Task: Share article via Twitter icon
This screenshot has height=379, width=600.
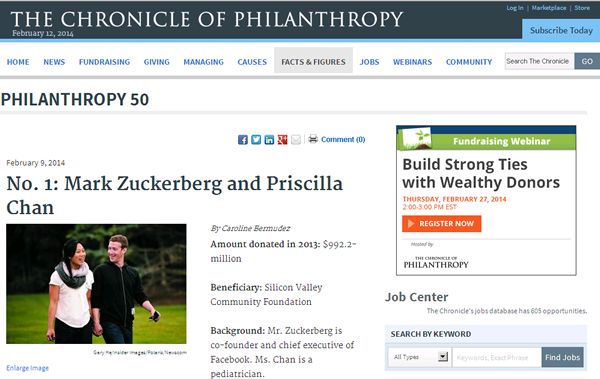Action: click(256, 140)
